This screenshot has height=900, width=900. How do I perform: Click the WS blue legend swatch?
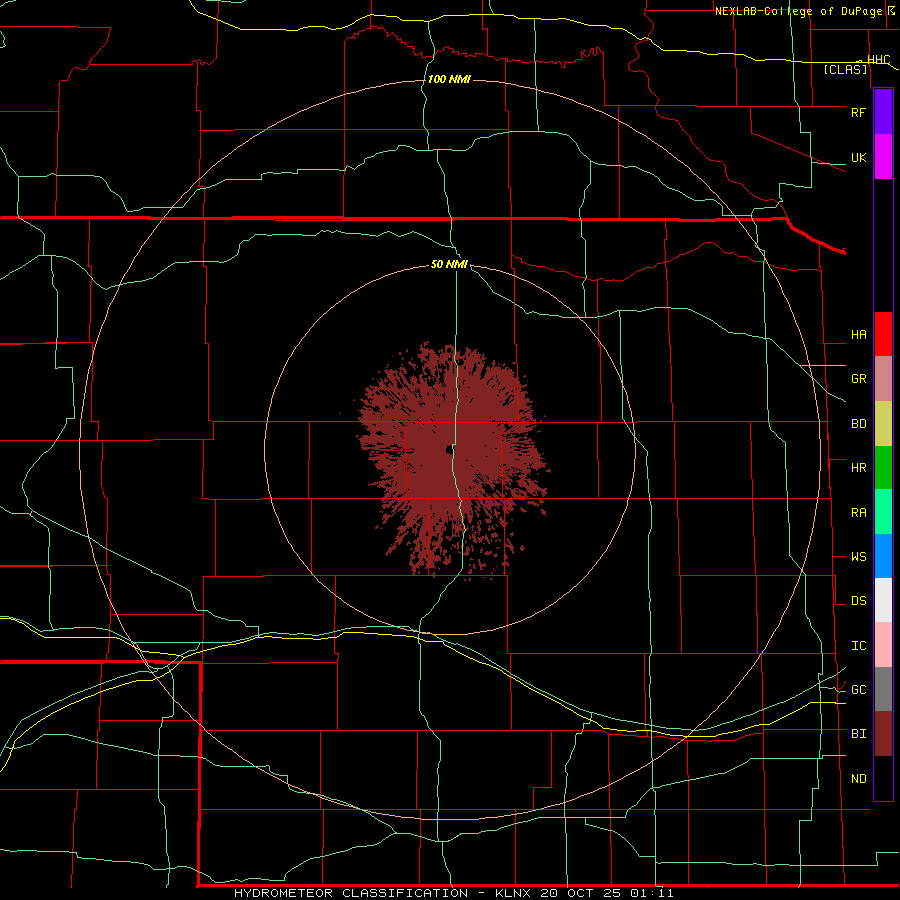pos(883,556)
